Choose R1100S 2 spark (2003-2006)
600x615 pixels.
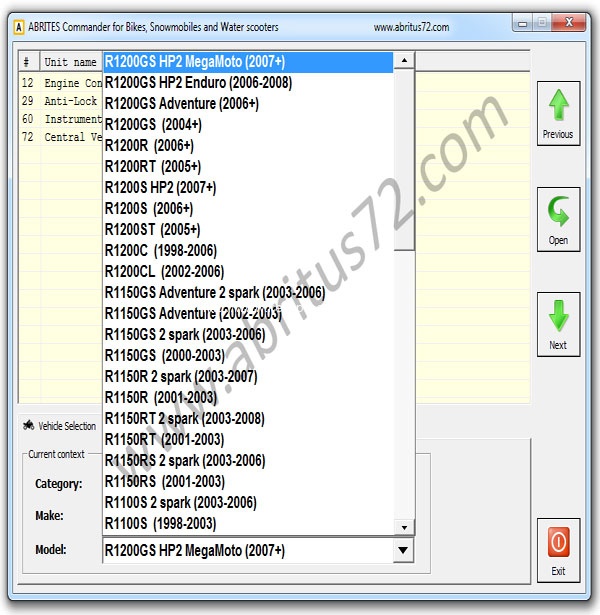(248, 502)
